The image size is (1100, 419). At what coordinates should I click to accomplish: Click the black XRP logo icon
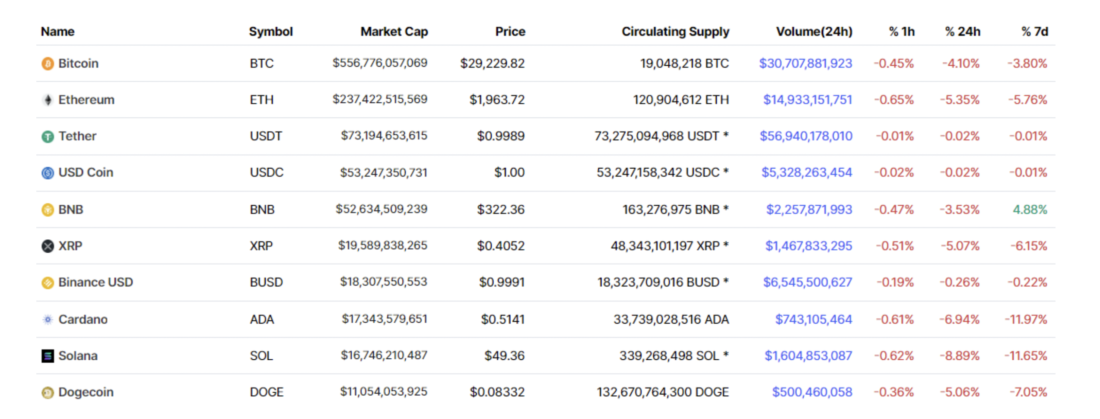click(x=47, y=246)
